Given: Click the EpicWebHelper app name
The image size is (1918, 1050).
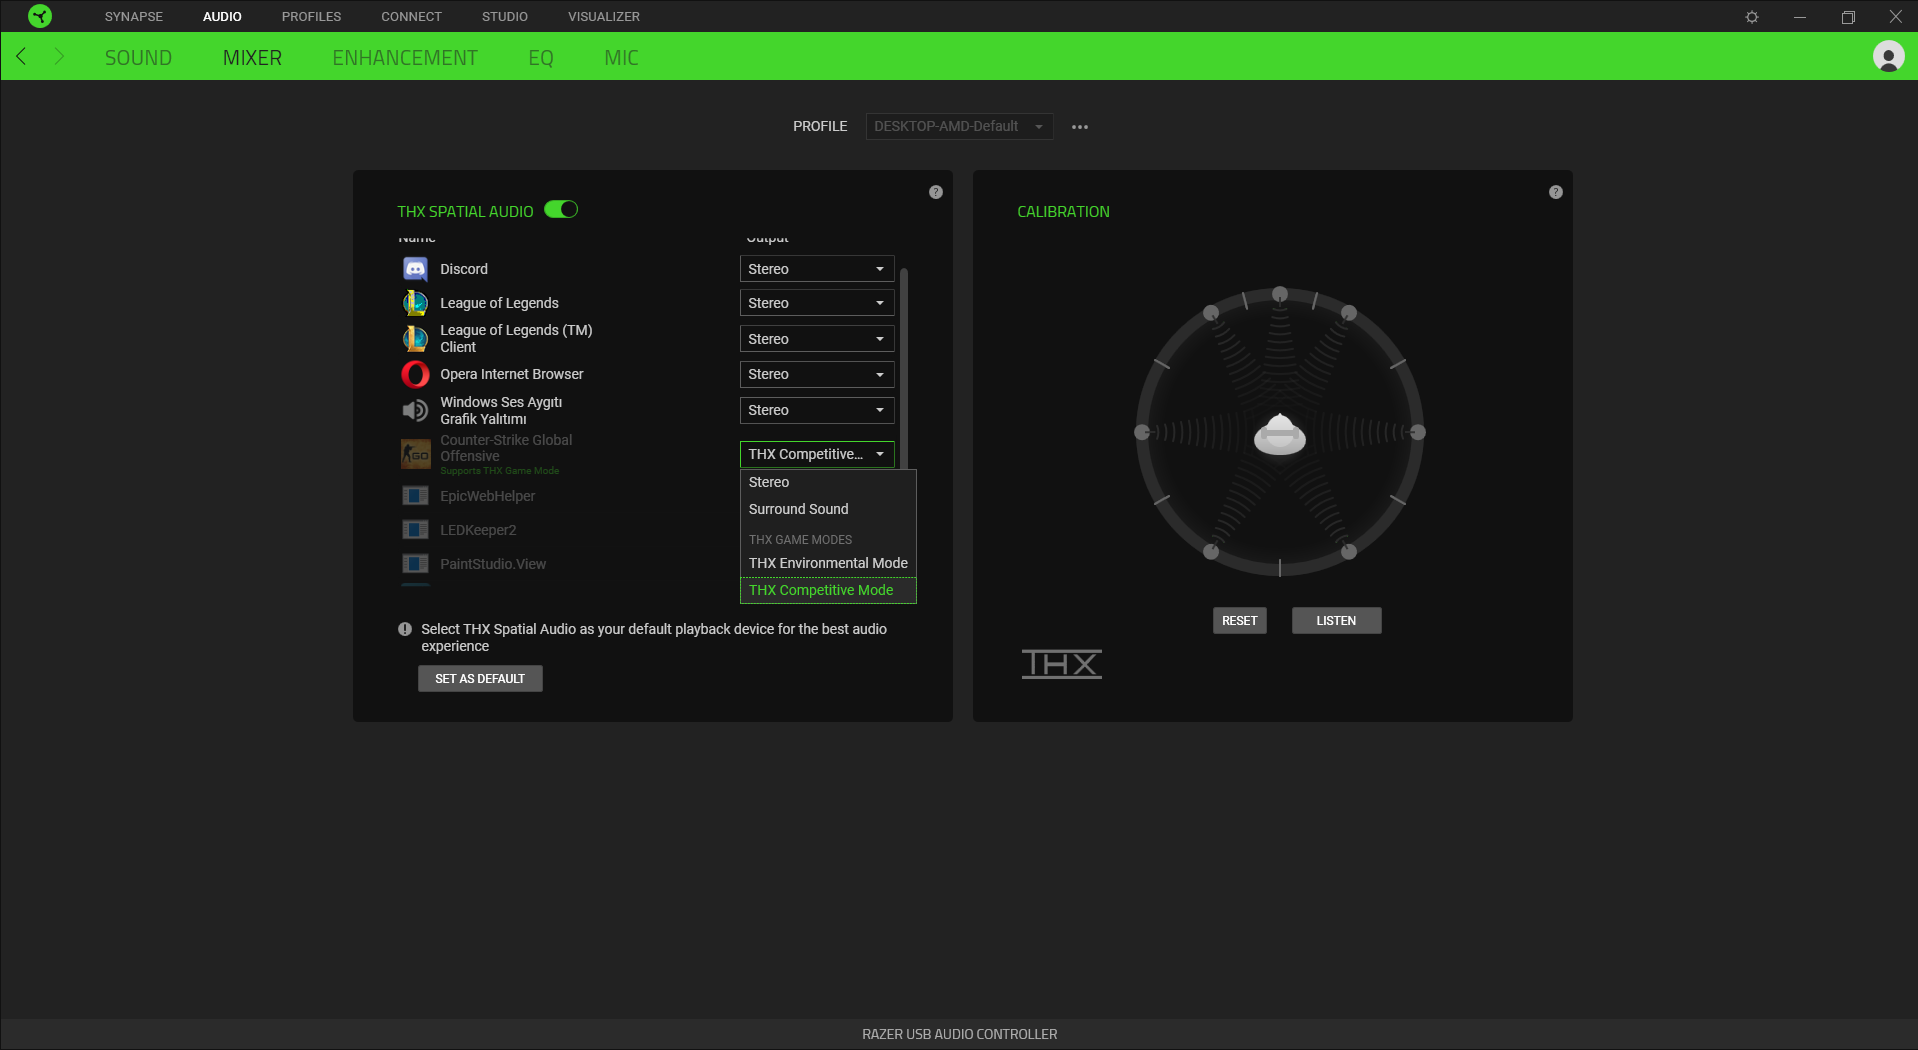Looking at the screenshot, I should point(488,496).
